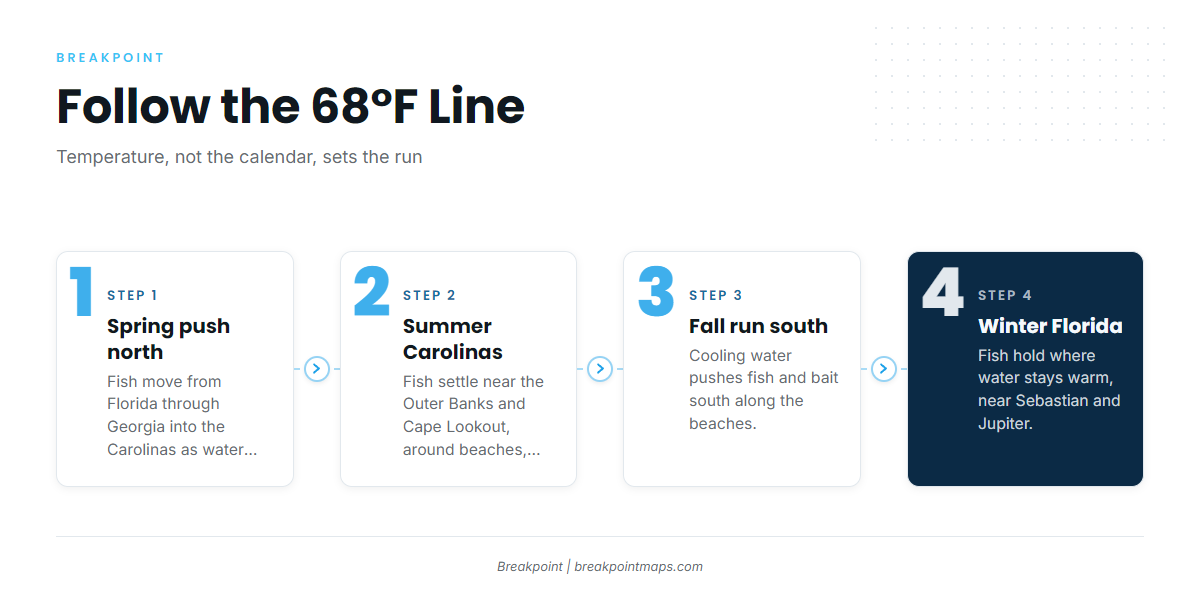The image size is (1200, 600).
Task: Click the truncated Spring push description text
Action: [x=182, y=415]
